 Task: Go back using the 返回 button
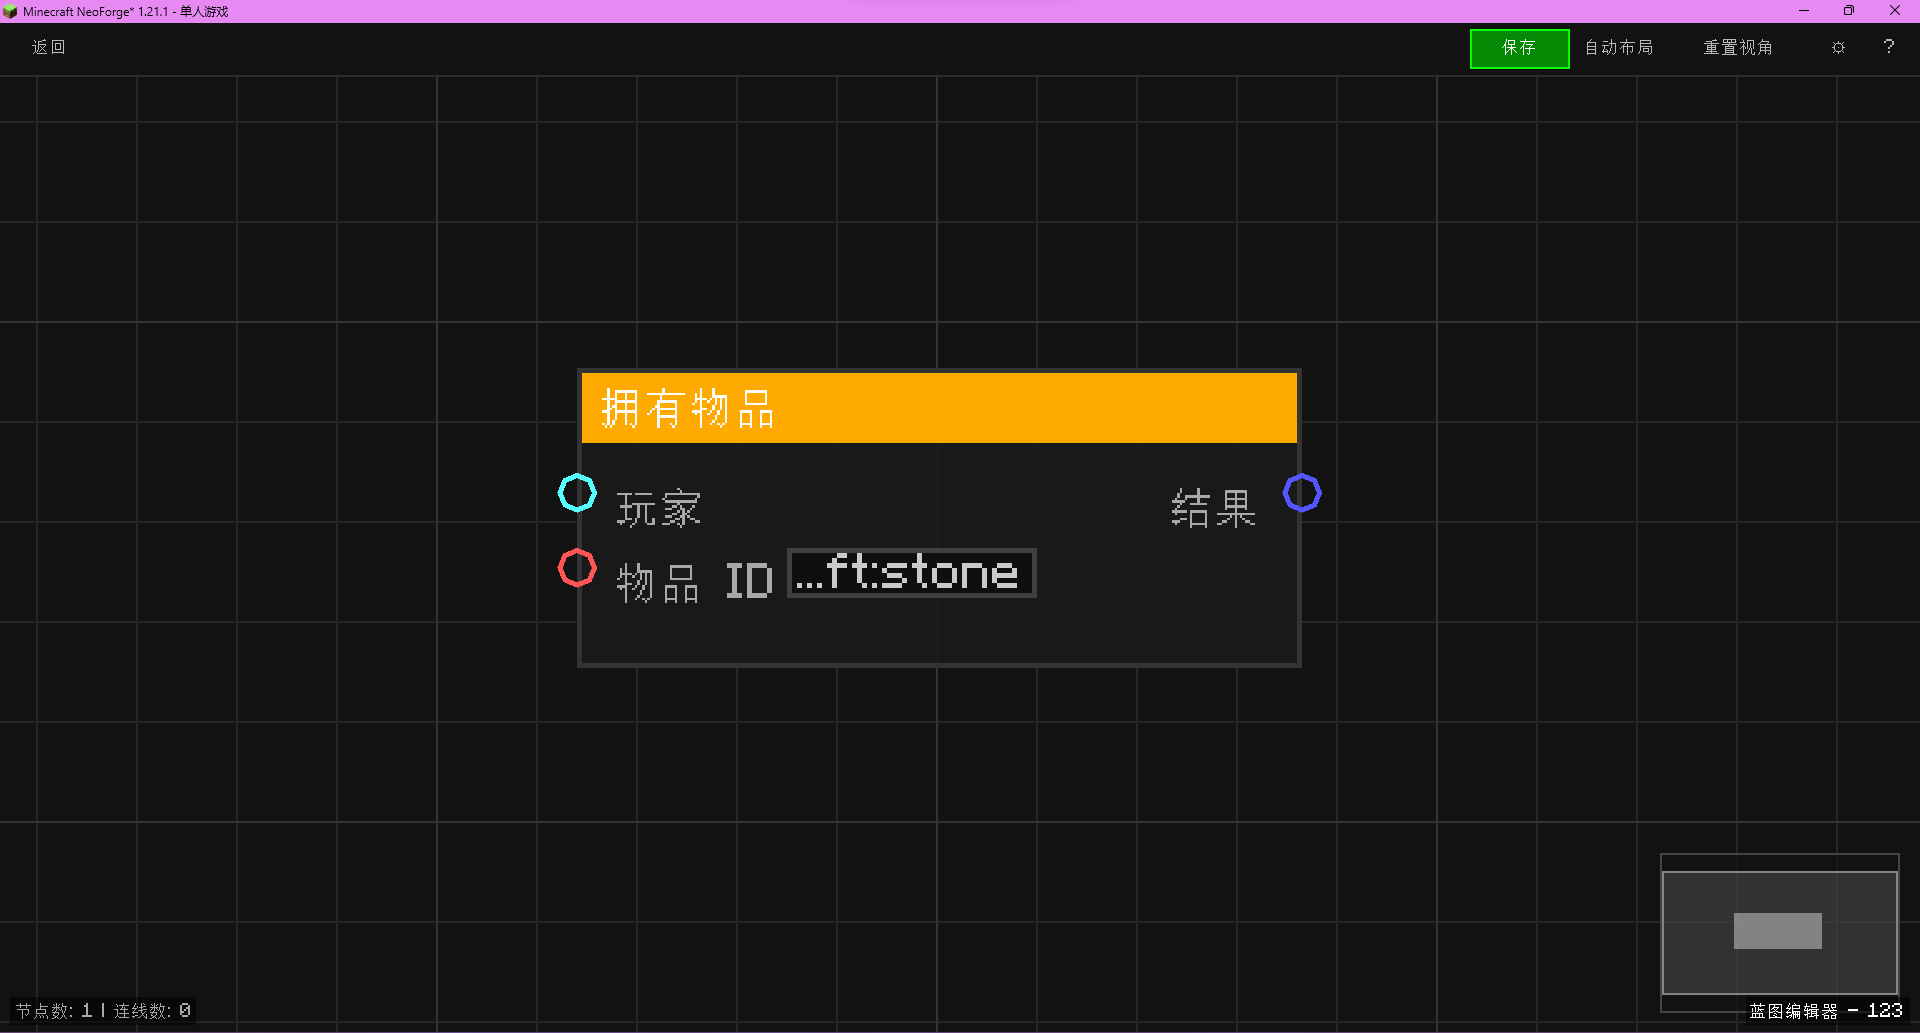[48, 47]
